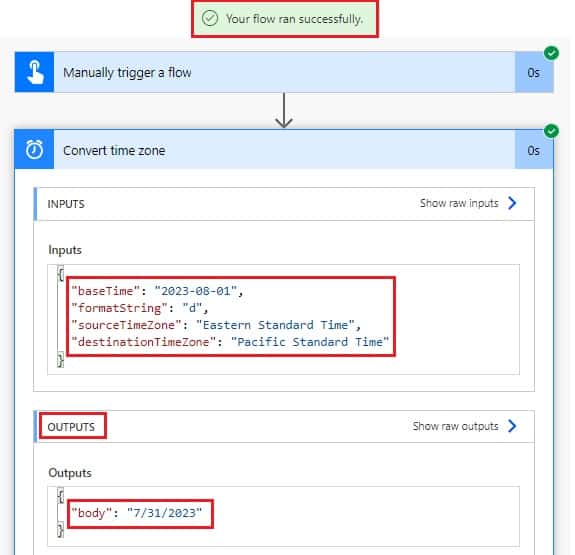This screenshot has height=555, width=575.
Task: Click the checkmark icon in the success banner
Action: click(x=210, y=18)
